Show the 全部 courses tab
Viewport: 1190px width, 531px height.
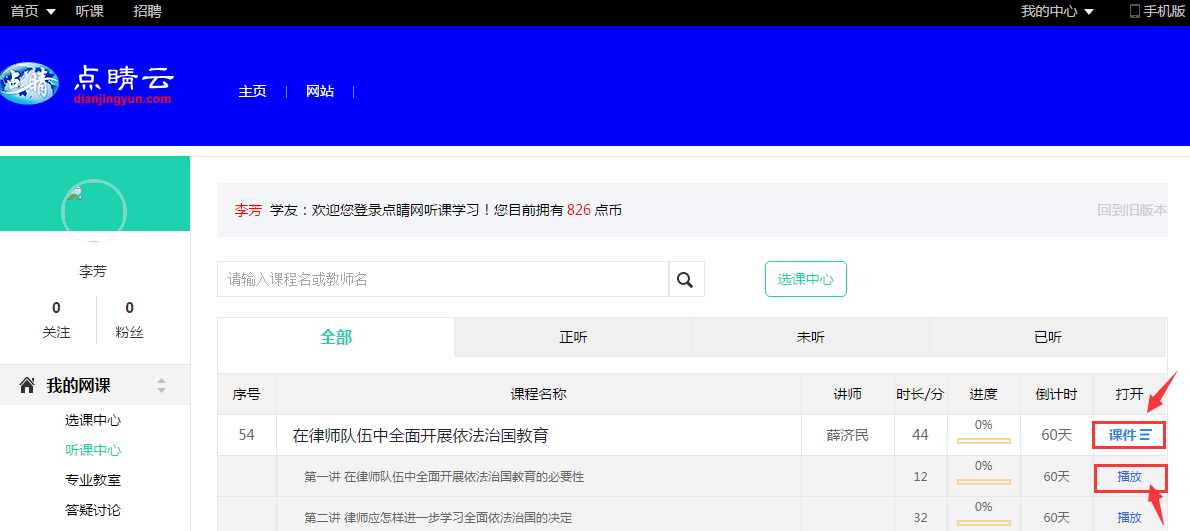pos(336,338)
